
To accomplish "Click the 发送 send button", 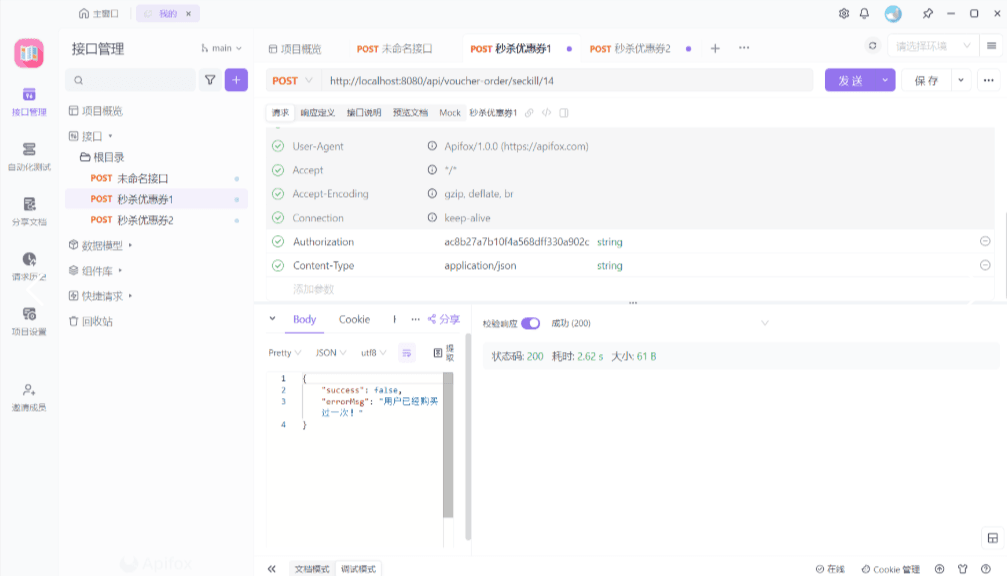I will (x=850, y=81).
